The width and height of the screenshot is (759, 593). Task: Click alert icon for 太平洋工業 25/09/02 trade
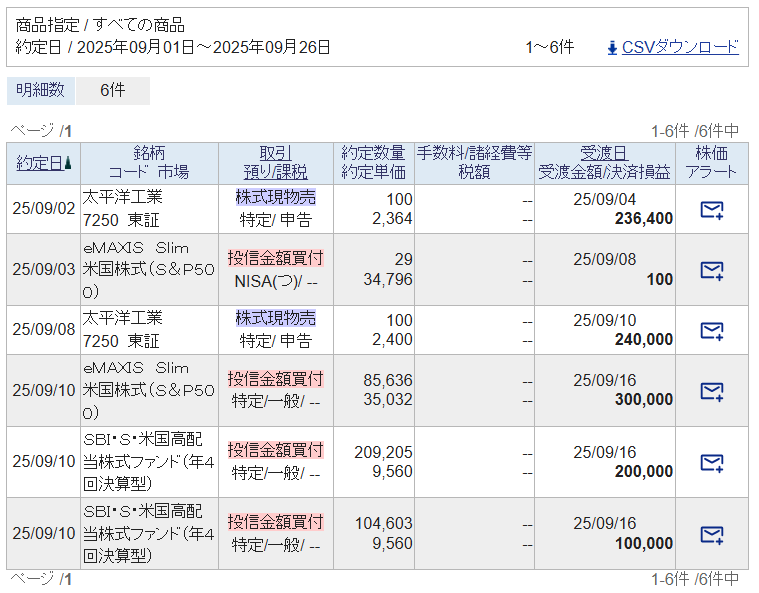[x=711, y=210]
